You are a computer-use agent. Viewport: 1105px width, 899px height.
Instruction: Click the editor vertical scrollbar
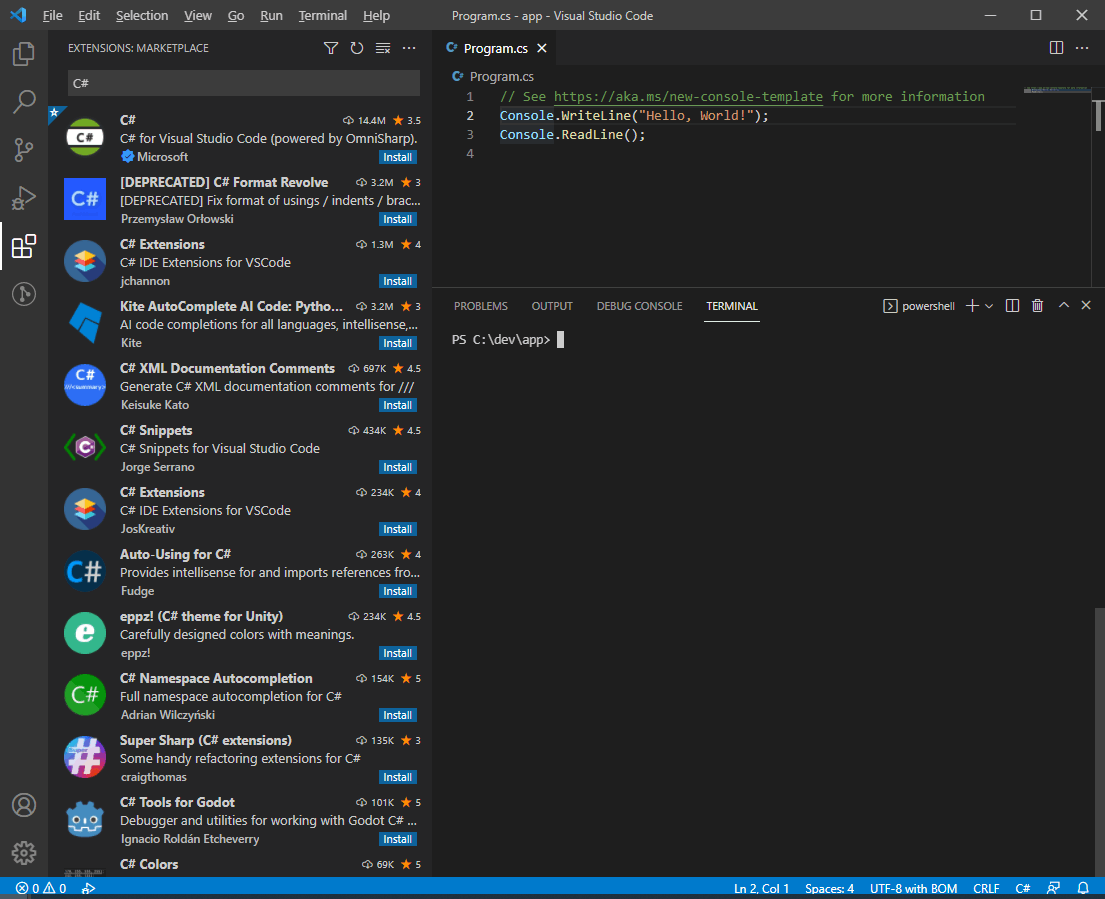(x=1099, y=116)
